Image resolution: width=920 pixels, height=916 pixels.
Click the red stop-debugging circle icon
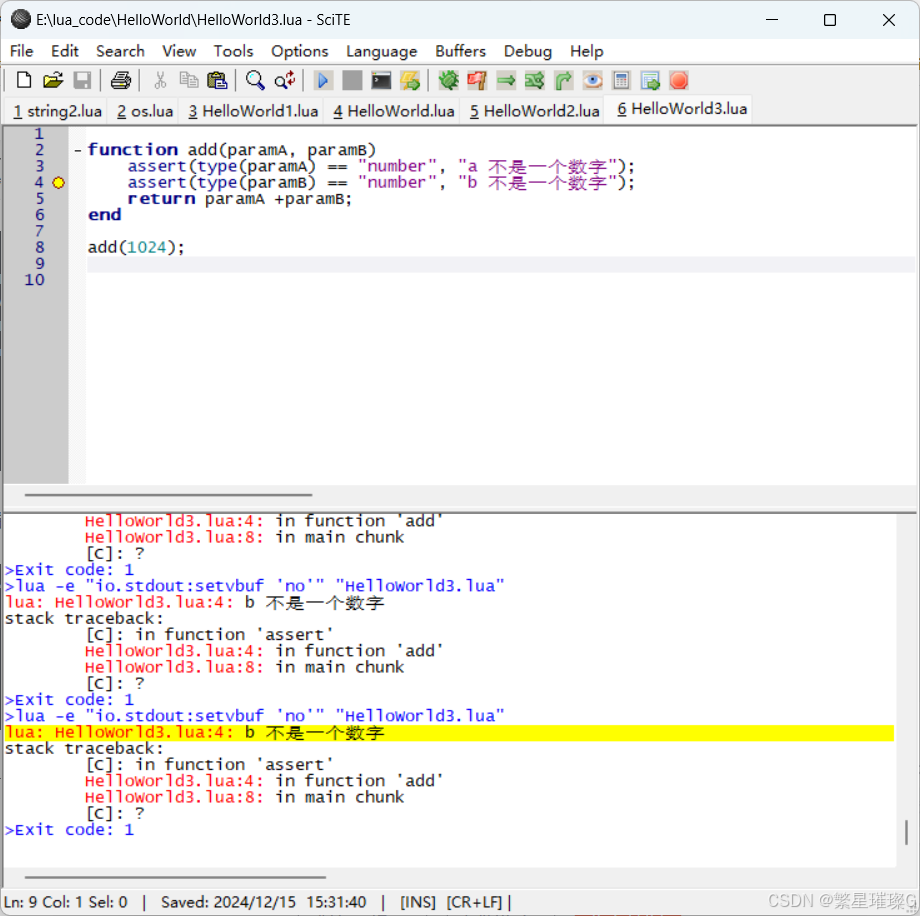[679, 80]
